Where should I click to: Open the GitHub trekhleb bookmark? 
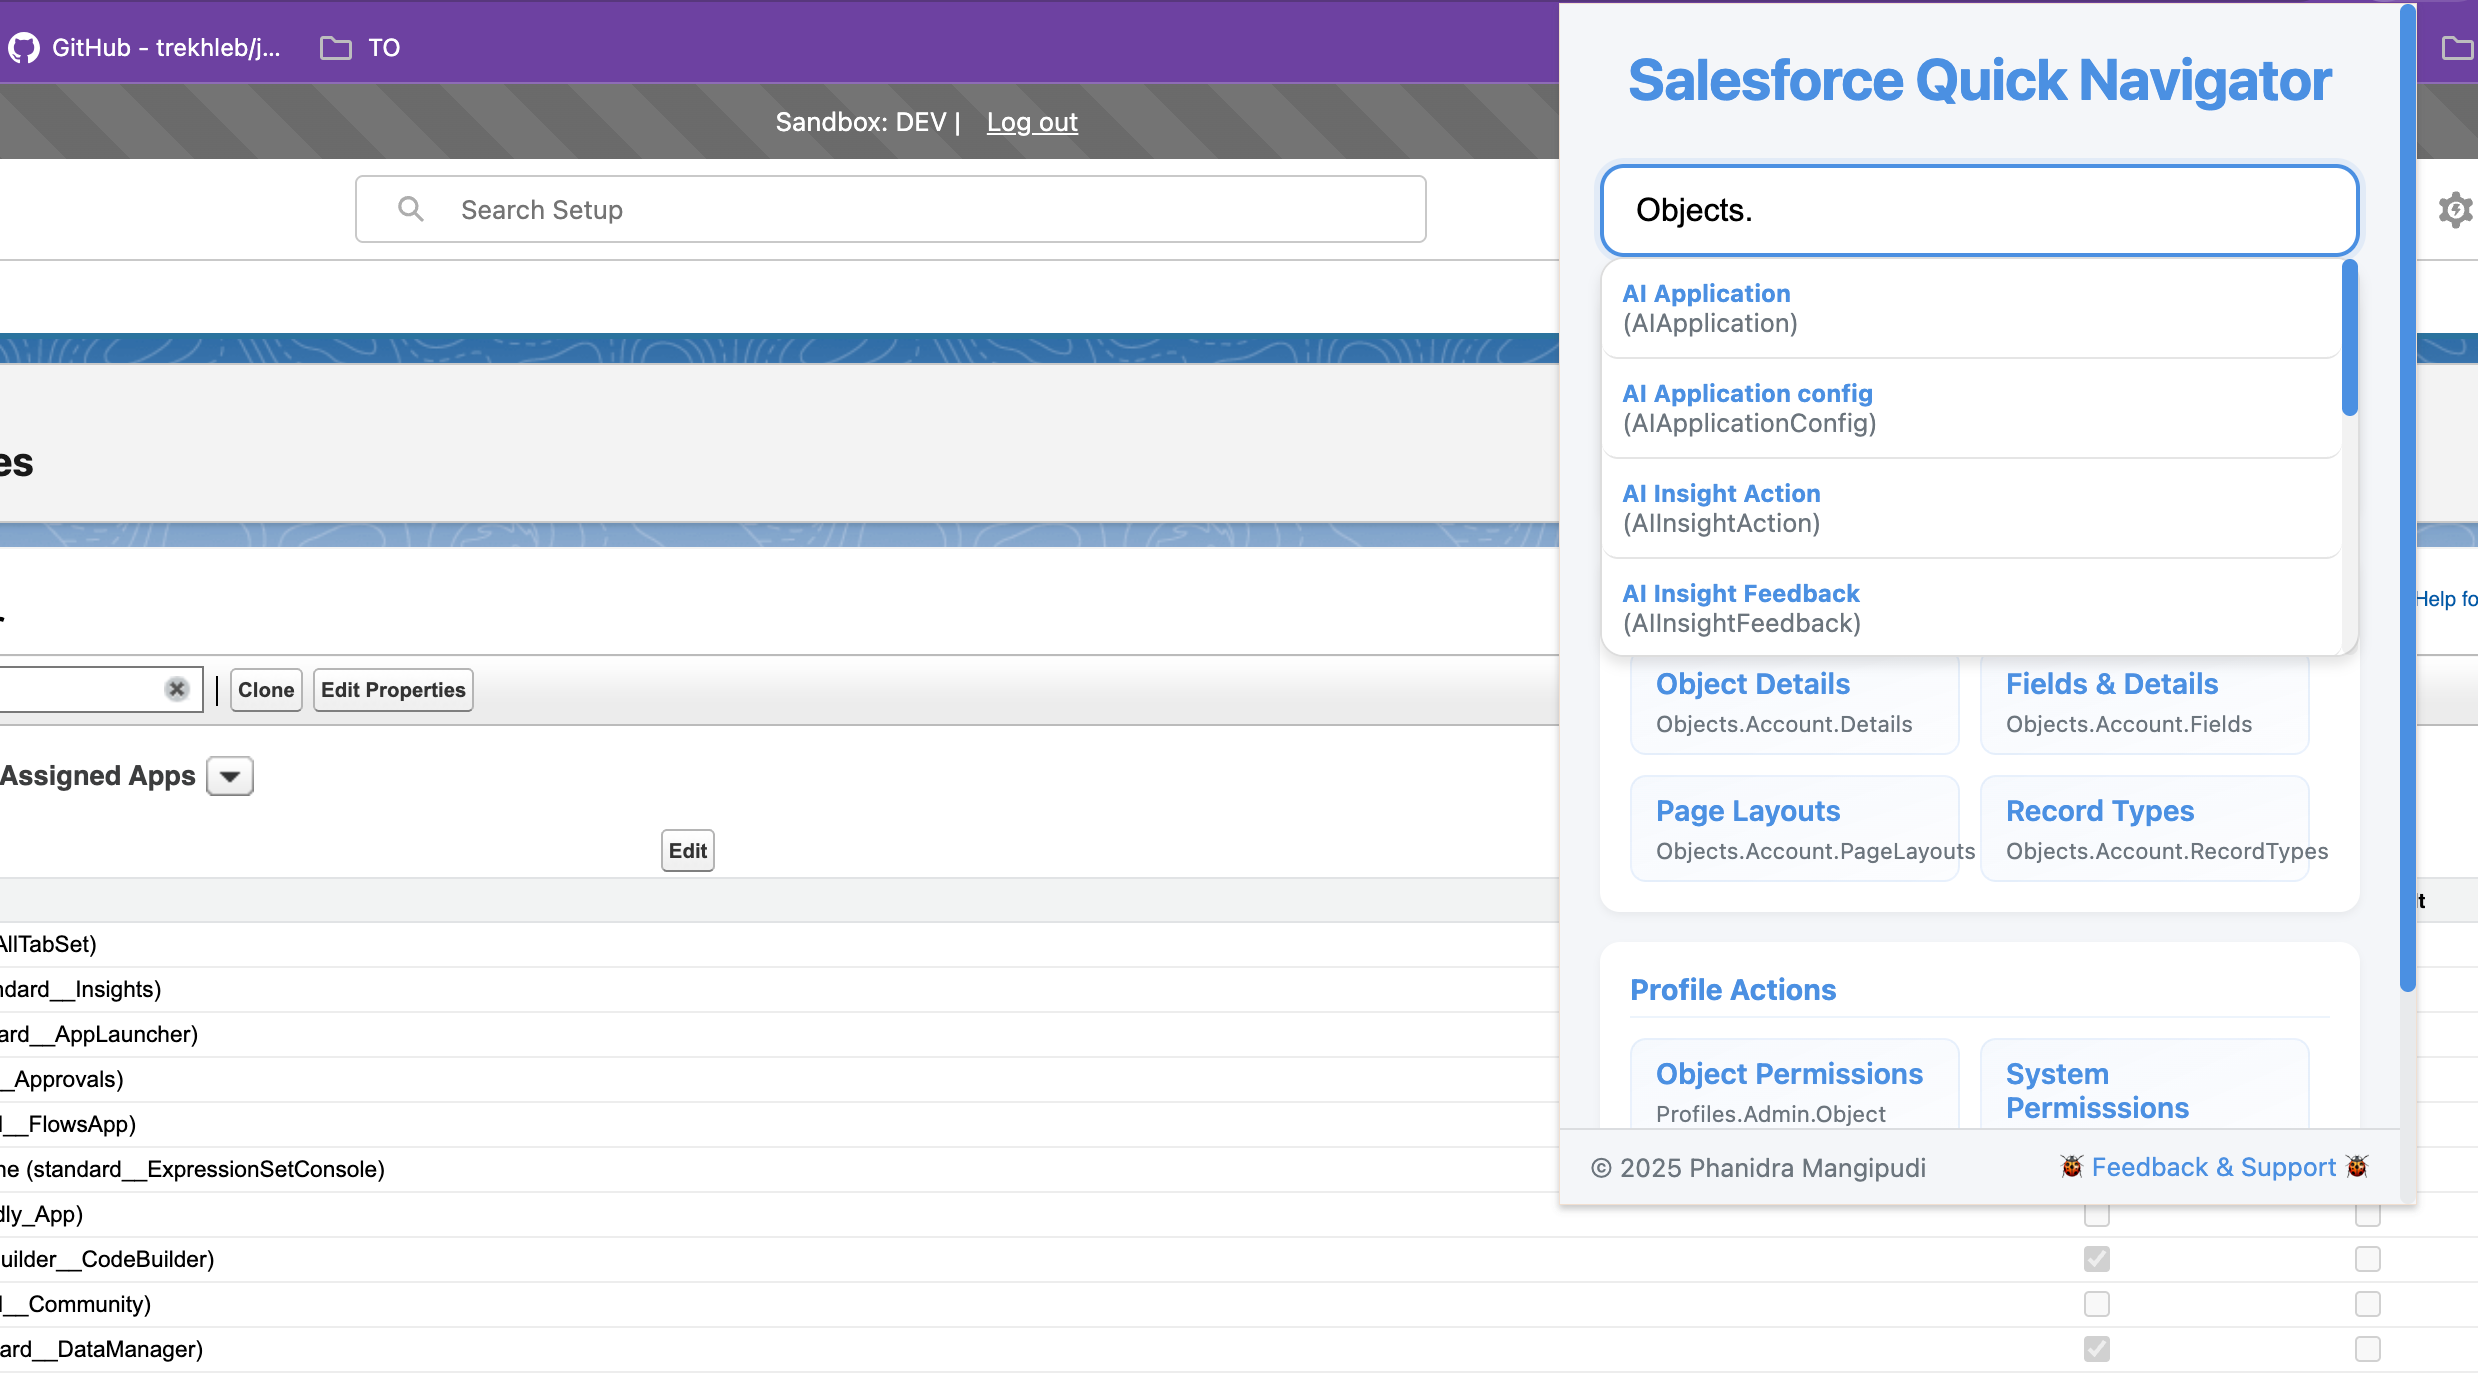coord(145,47)
